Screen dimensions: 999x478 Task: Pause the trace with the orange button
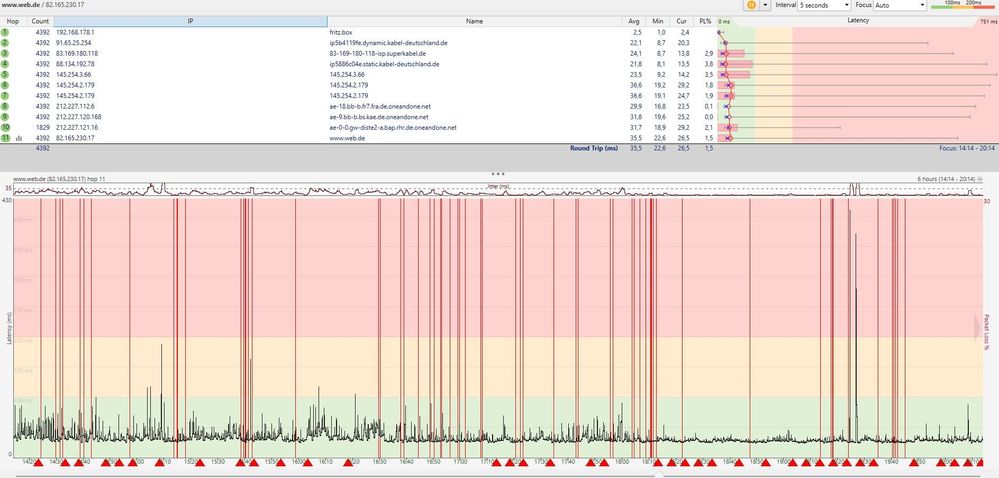point(751,5)
